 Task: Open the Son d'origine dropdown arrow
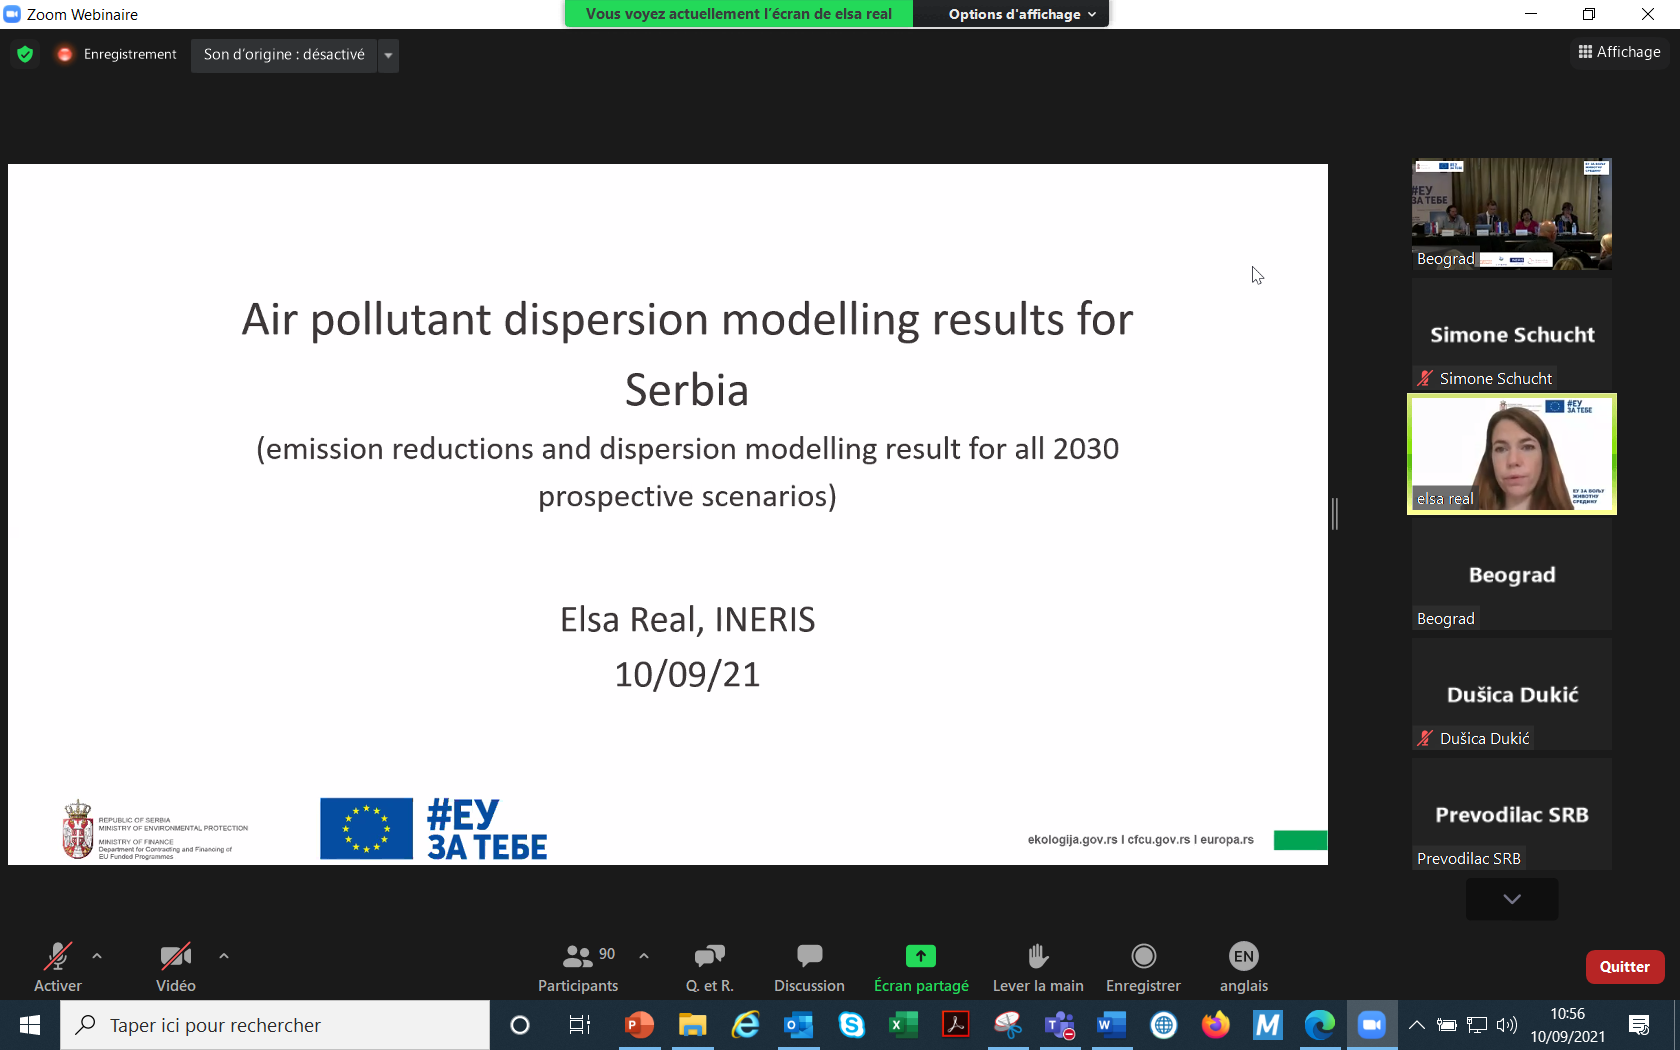388,55
